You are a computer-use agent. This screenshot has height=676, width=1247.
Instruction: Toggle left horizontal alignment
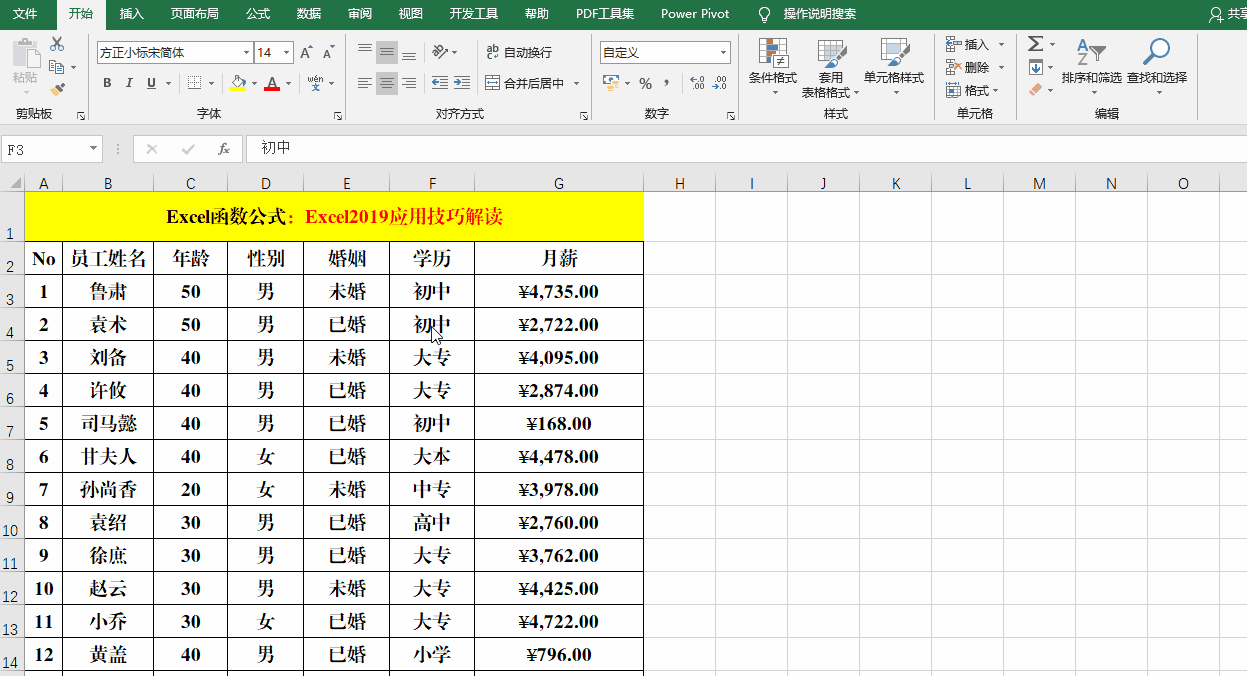(365, 83)
